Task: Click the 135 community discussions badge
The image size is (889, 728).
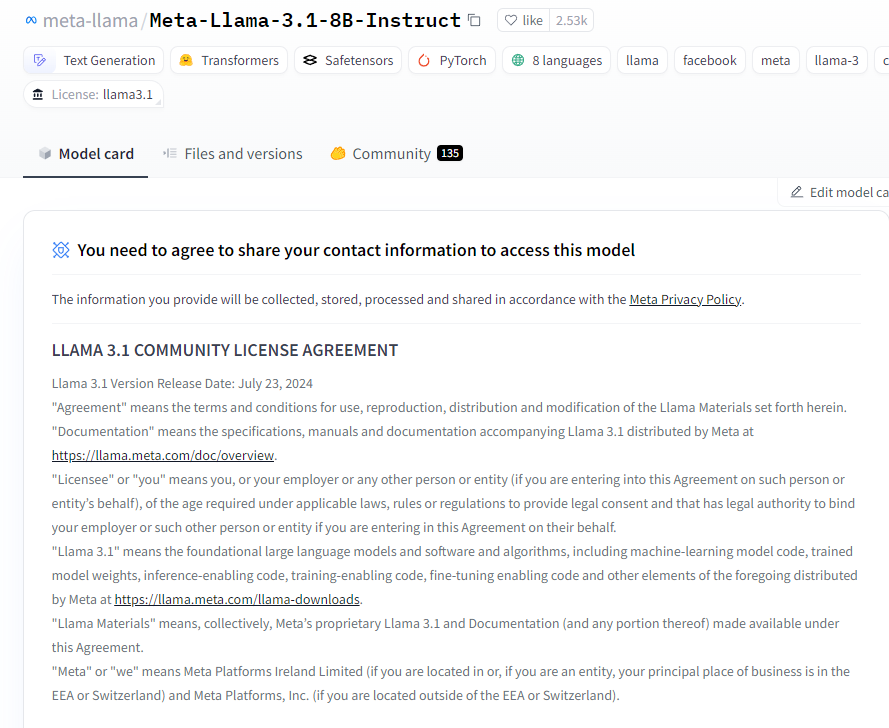Action: 450,153
